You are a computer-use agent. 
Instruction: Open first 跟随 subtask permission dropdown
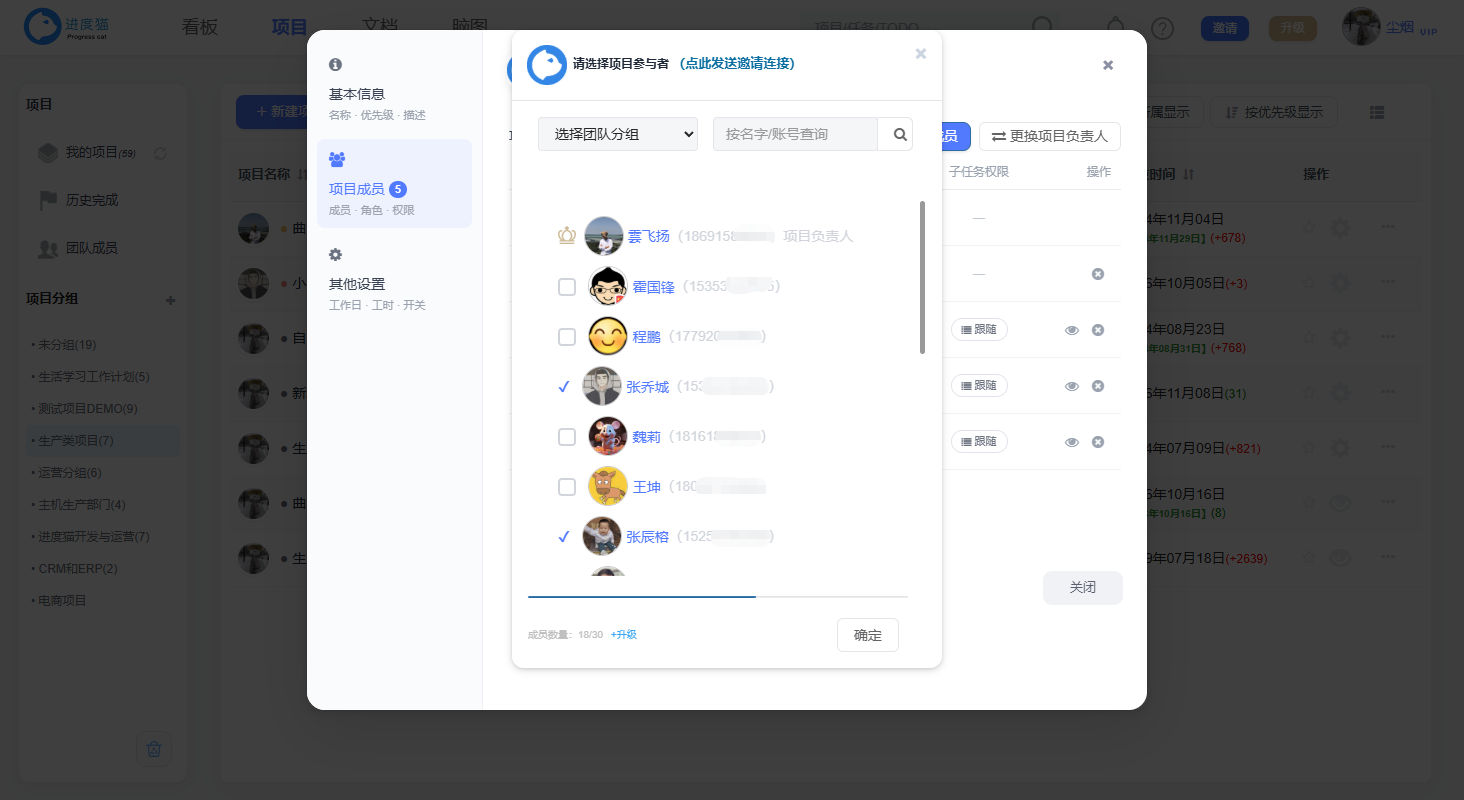coord(979,330)
